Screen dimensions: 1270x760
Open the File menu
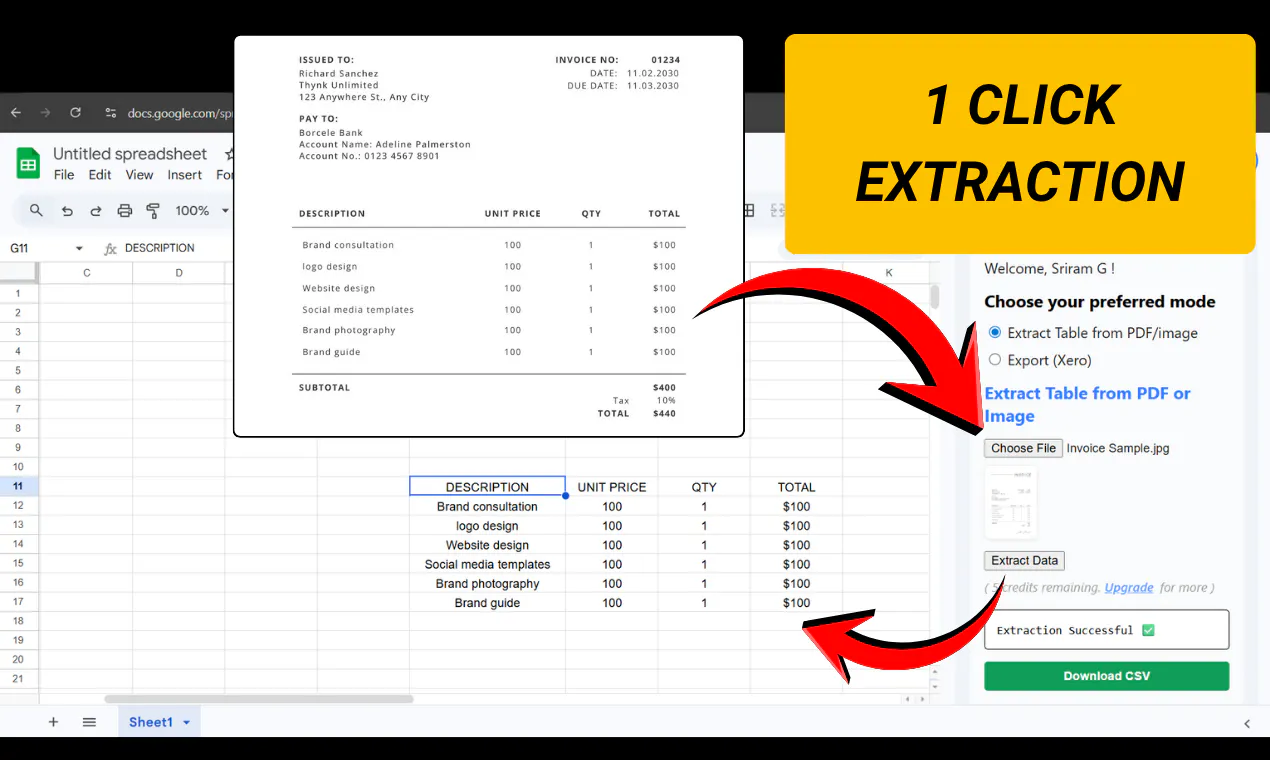[x=64, y=175]
